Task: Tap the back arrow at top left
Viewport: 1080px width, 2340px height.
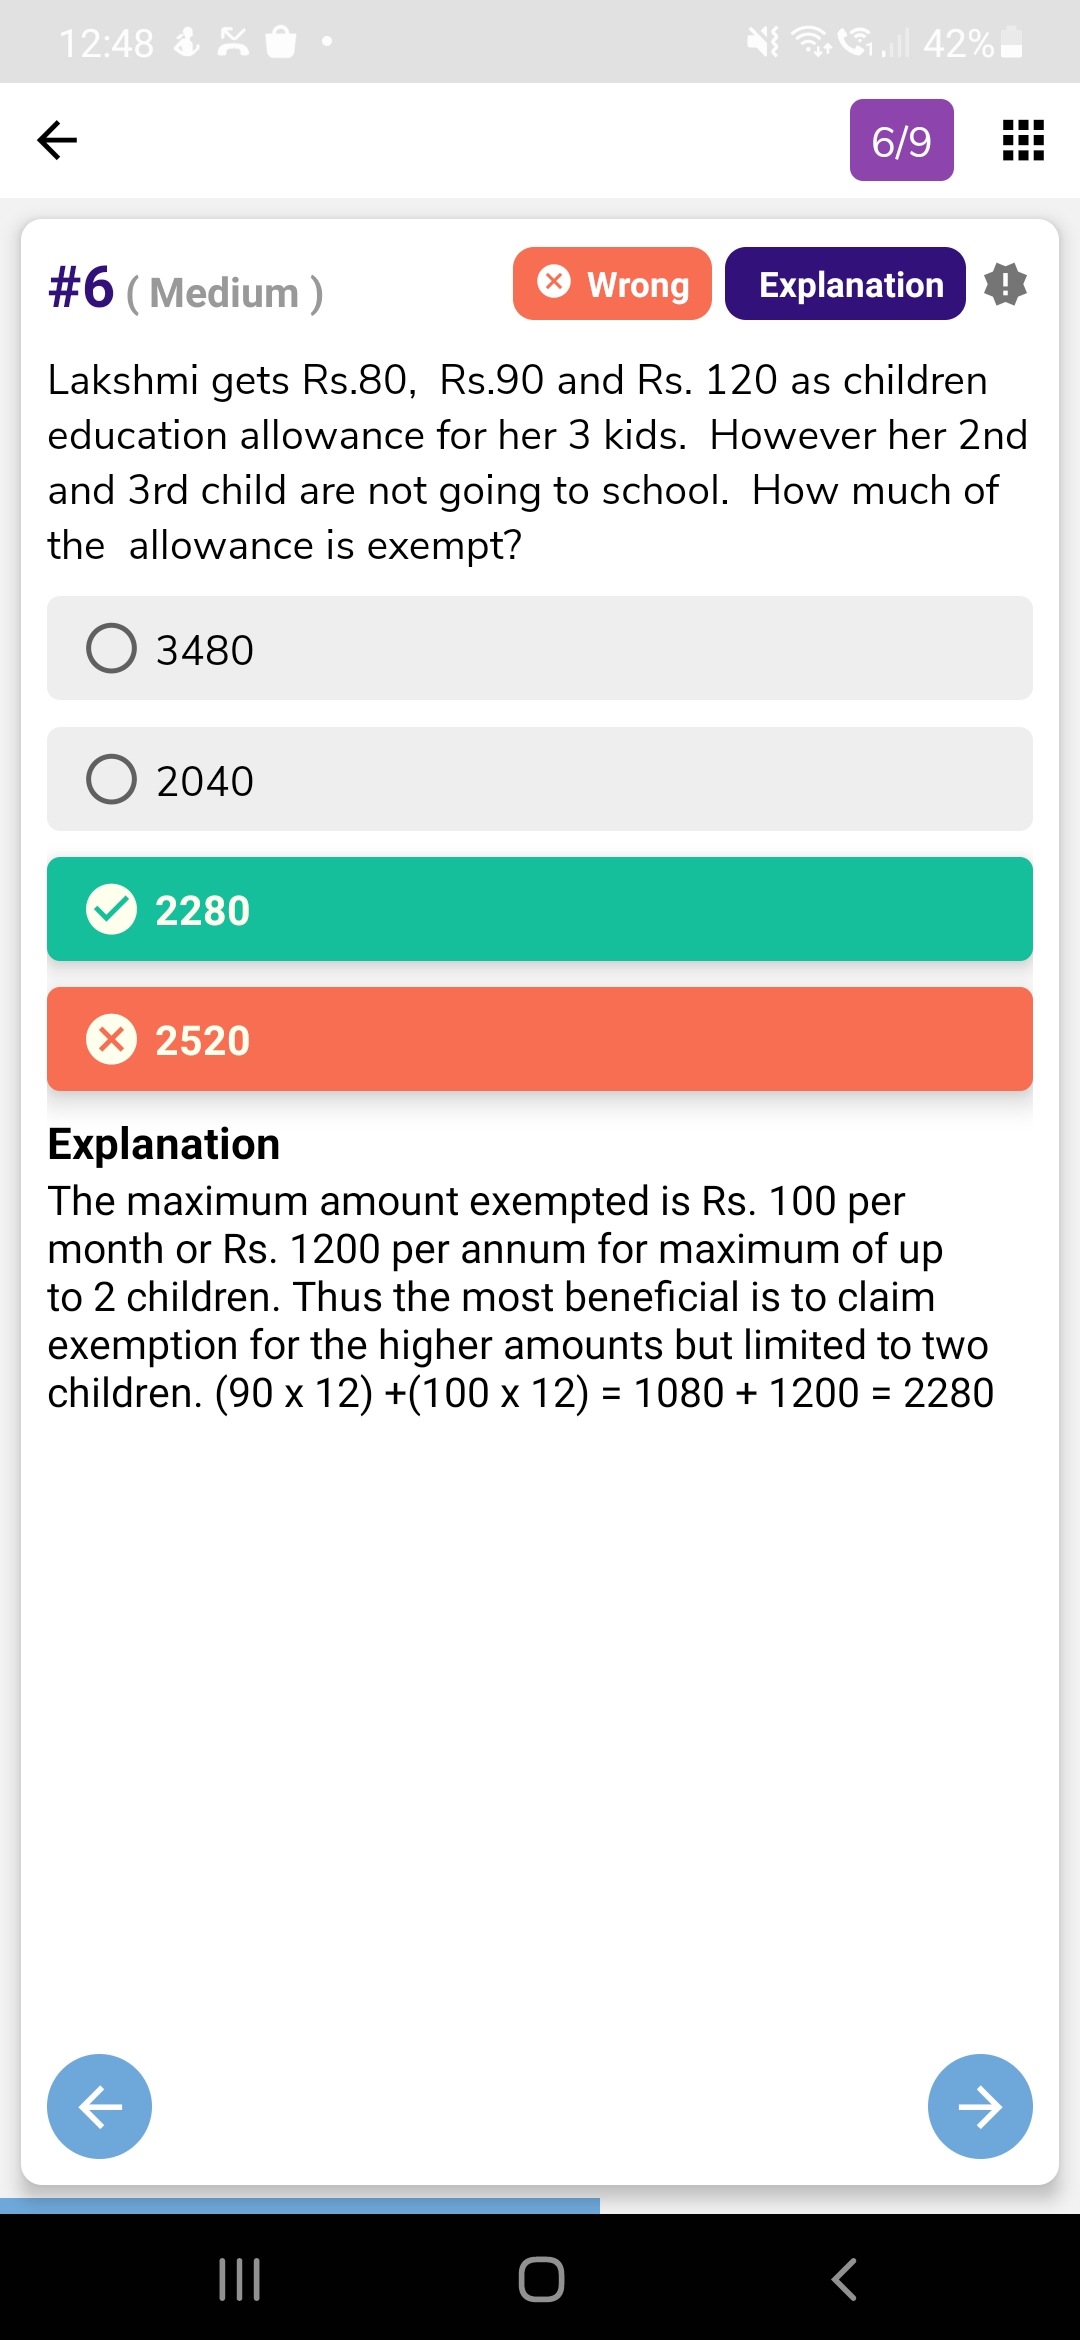Action: pyautogui.click(x=57, y=140)
